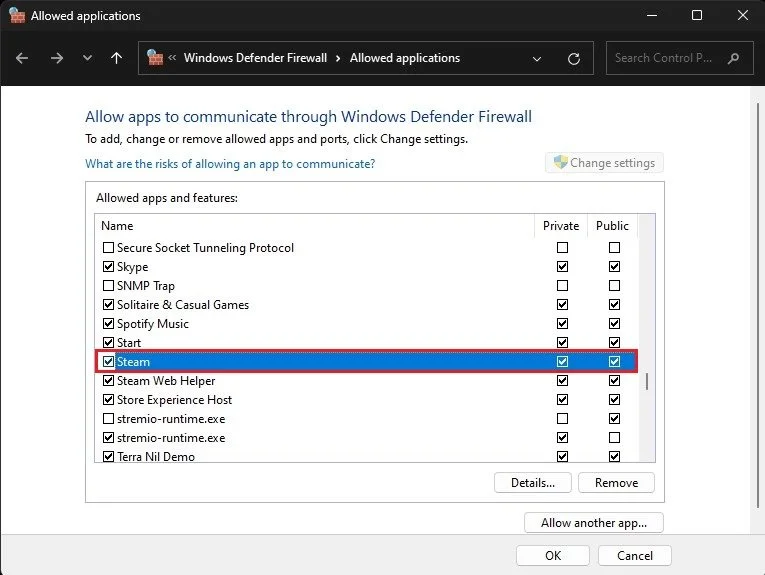This screenshot has width=765, height=575.
Task: Click the firewall icon in address bar
Action: click(155, 58)
